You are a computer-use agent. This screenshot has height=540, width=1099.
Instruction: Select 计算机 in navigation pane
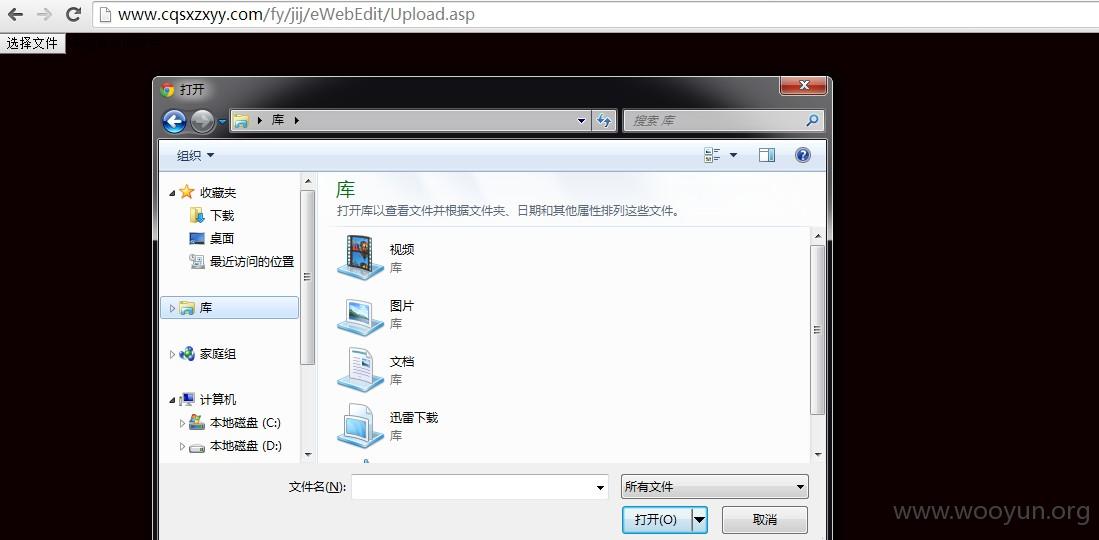point(218,400)
